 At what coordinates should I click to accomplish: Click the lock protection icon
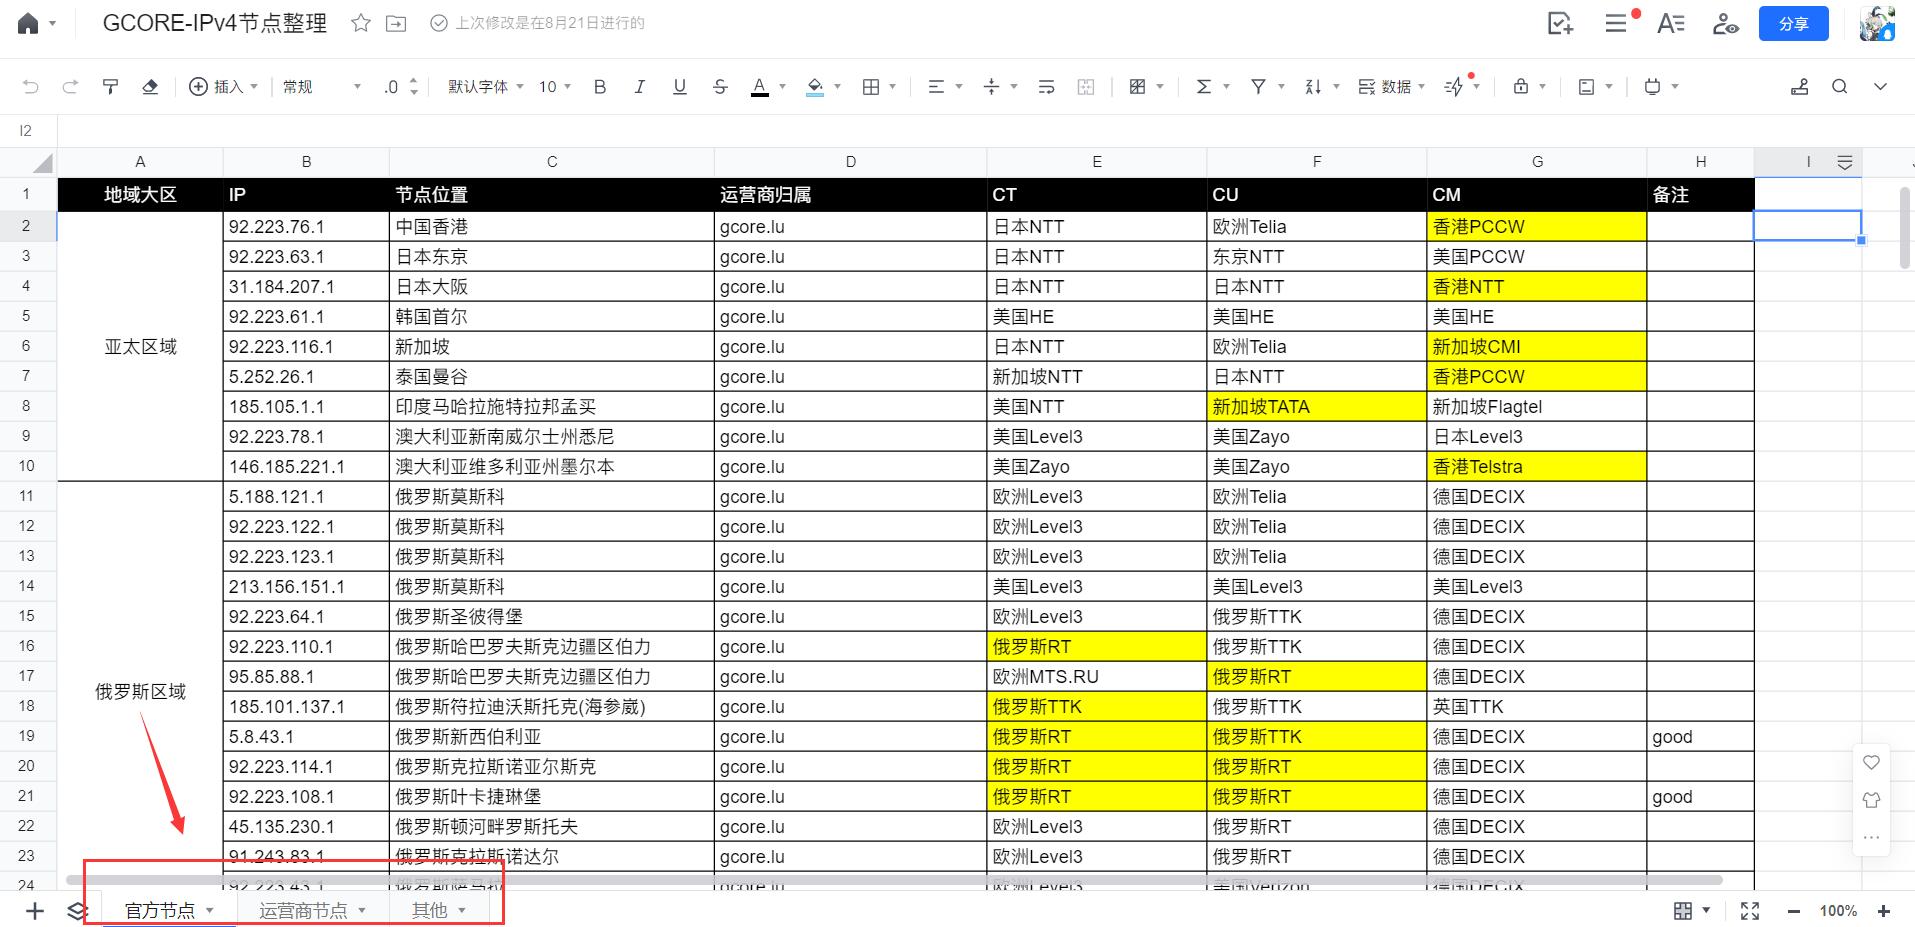pyautogui.click(x=1521, y=87)
